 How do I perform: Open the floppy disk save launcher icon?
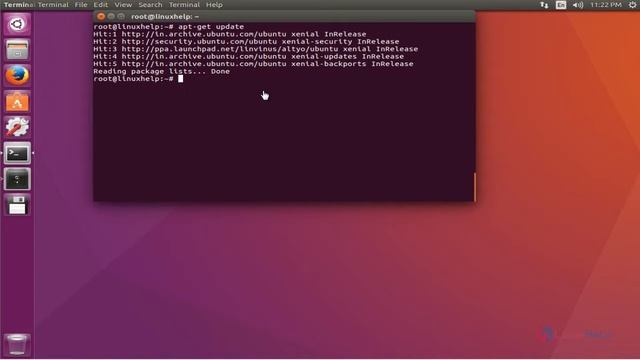click(17, 205)
